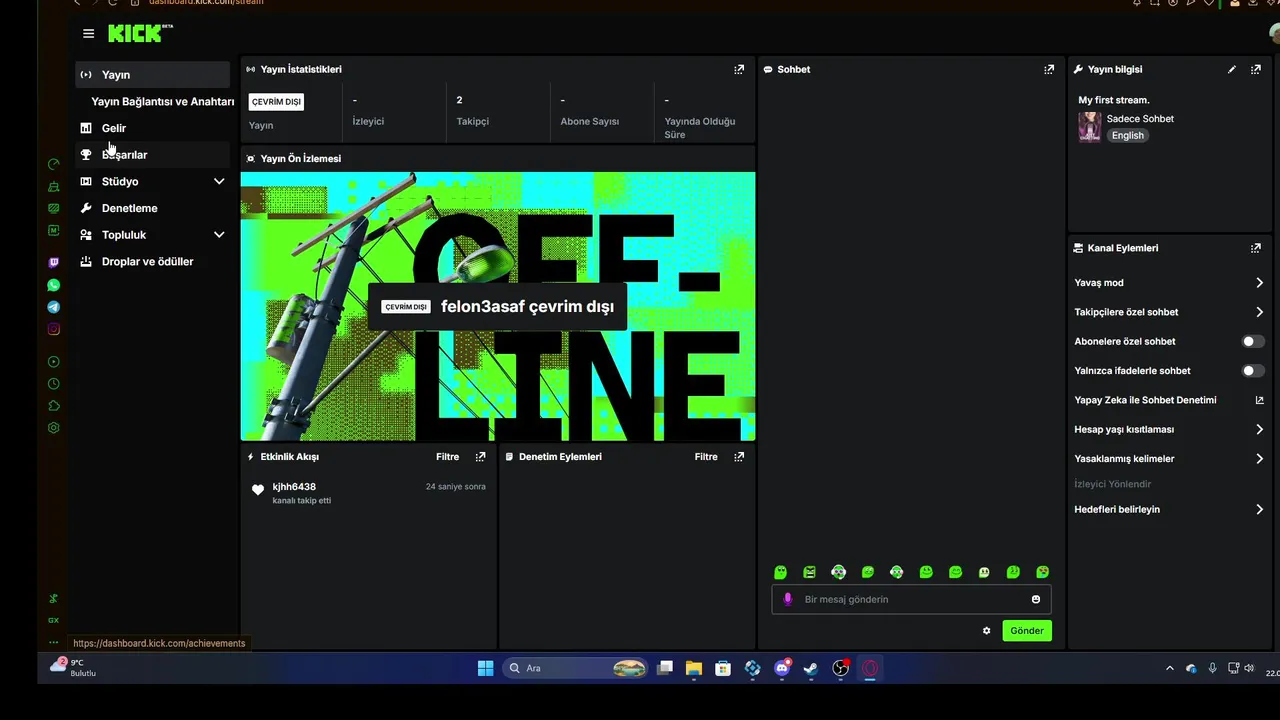Insert the last emote in the emote row
This screenshot has width=1280, height=720.
click(x=1043, y=572)
